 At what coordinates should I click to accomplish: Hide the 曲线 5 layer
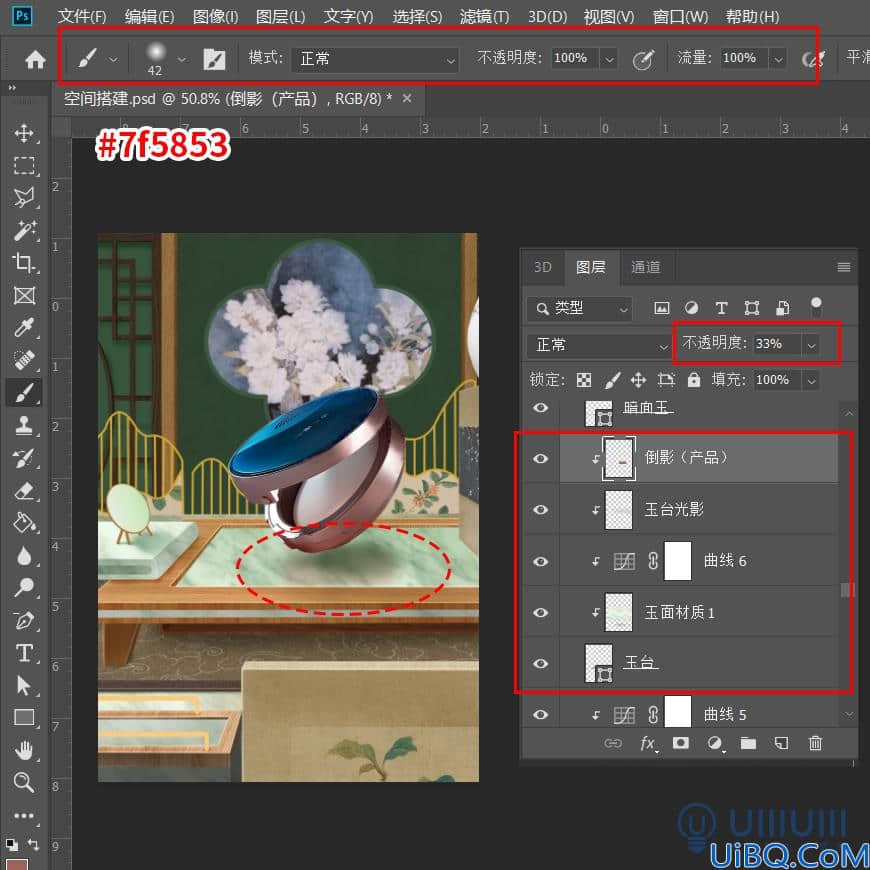point(540,714)
